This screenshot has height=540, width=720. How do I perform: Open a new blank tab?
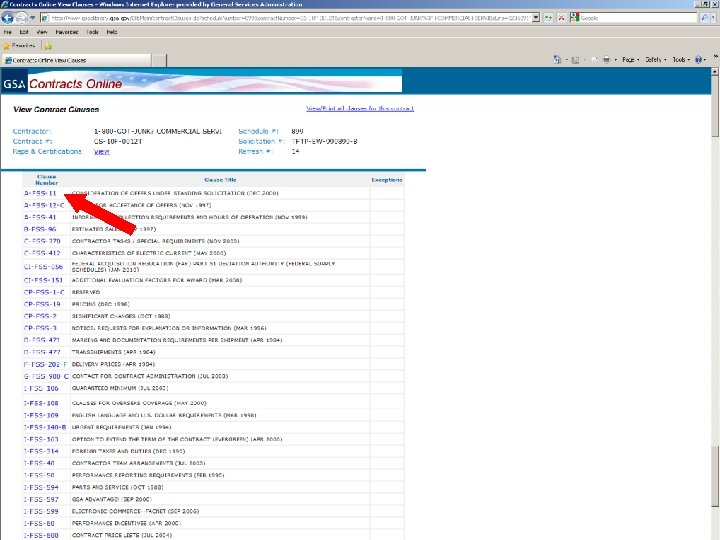(158, 61)
